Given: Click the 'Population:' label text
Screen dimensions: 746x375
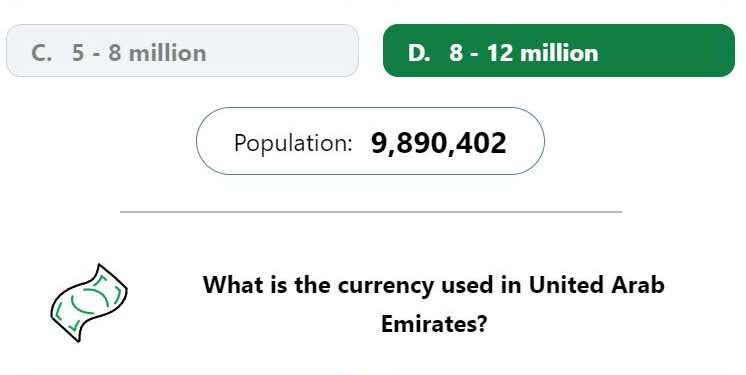Looking at the screenshot, I should (293, 143).
